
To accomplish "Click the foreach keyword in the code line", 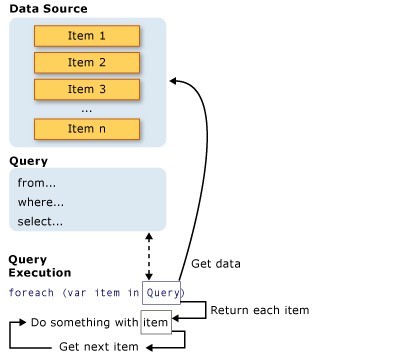I will click(x=31, y=293).
